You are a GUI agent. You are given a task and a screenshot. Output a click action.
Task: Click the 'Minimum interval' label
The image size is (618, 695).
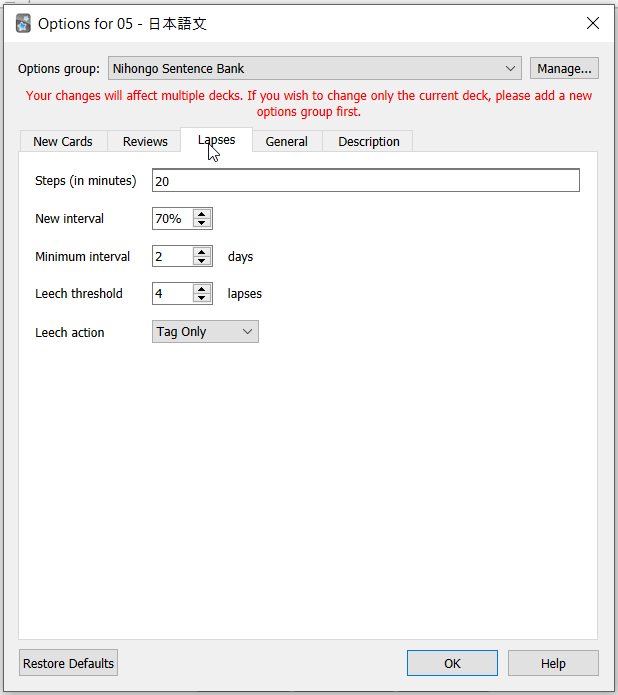[x=82, y=257]
